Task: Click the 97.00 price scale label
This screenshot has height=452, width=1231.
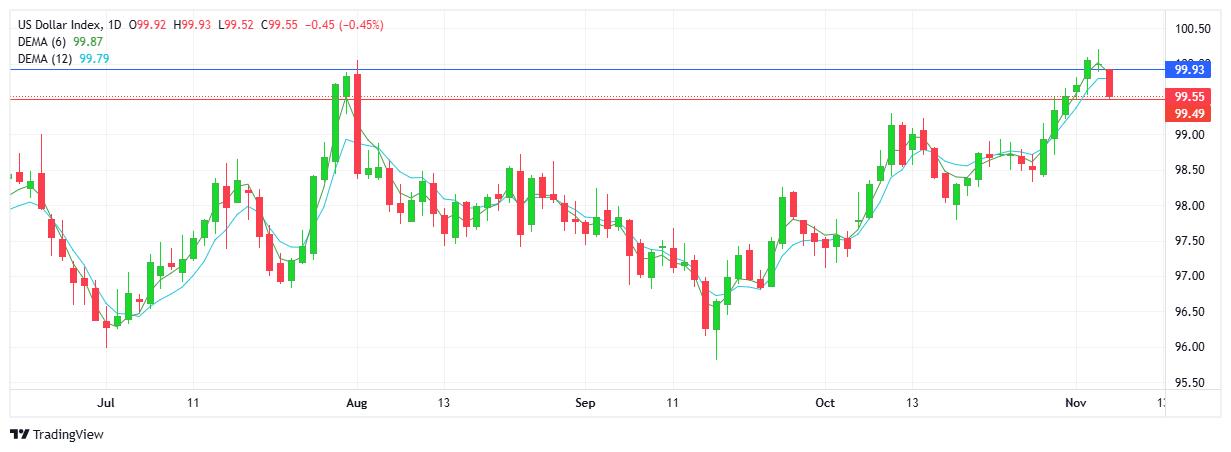Action: (x=1189, y=276)
